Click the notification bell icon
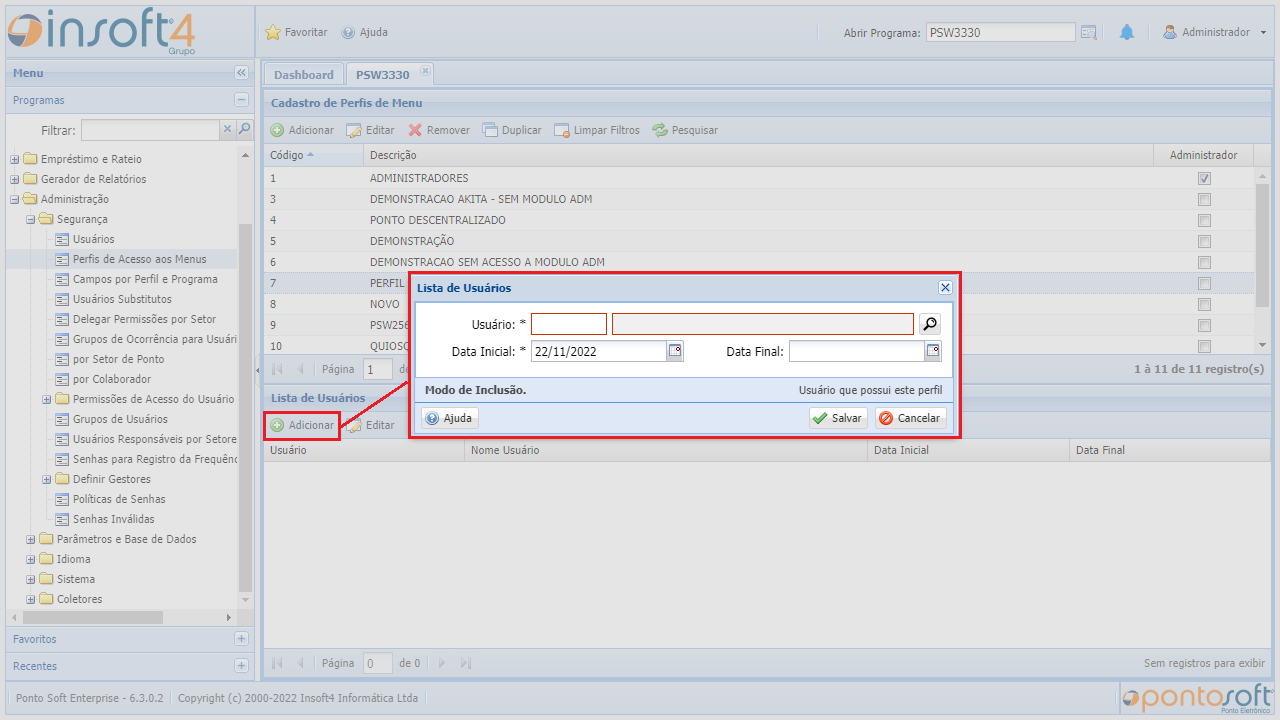The height and width of the screenshot is (720, 1280). point(1127,32)
